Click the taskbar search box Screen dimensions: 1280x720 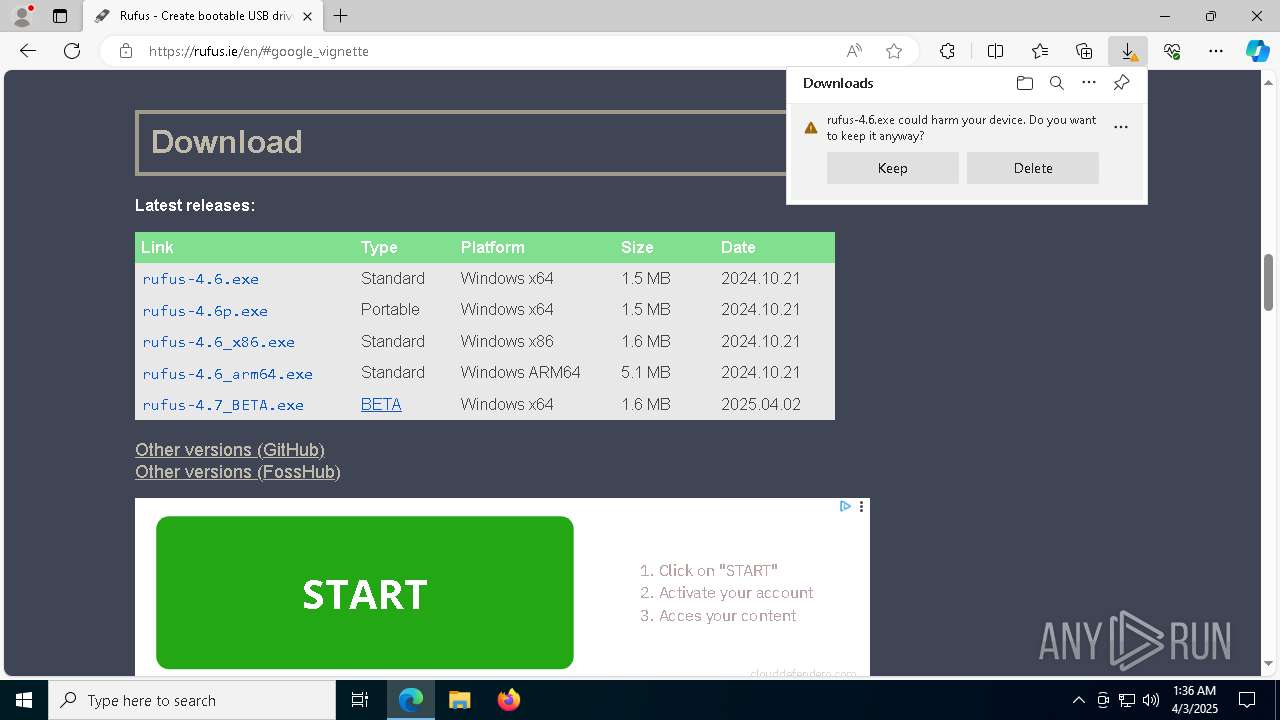(x=192, y=700)
